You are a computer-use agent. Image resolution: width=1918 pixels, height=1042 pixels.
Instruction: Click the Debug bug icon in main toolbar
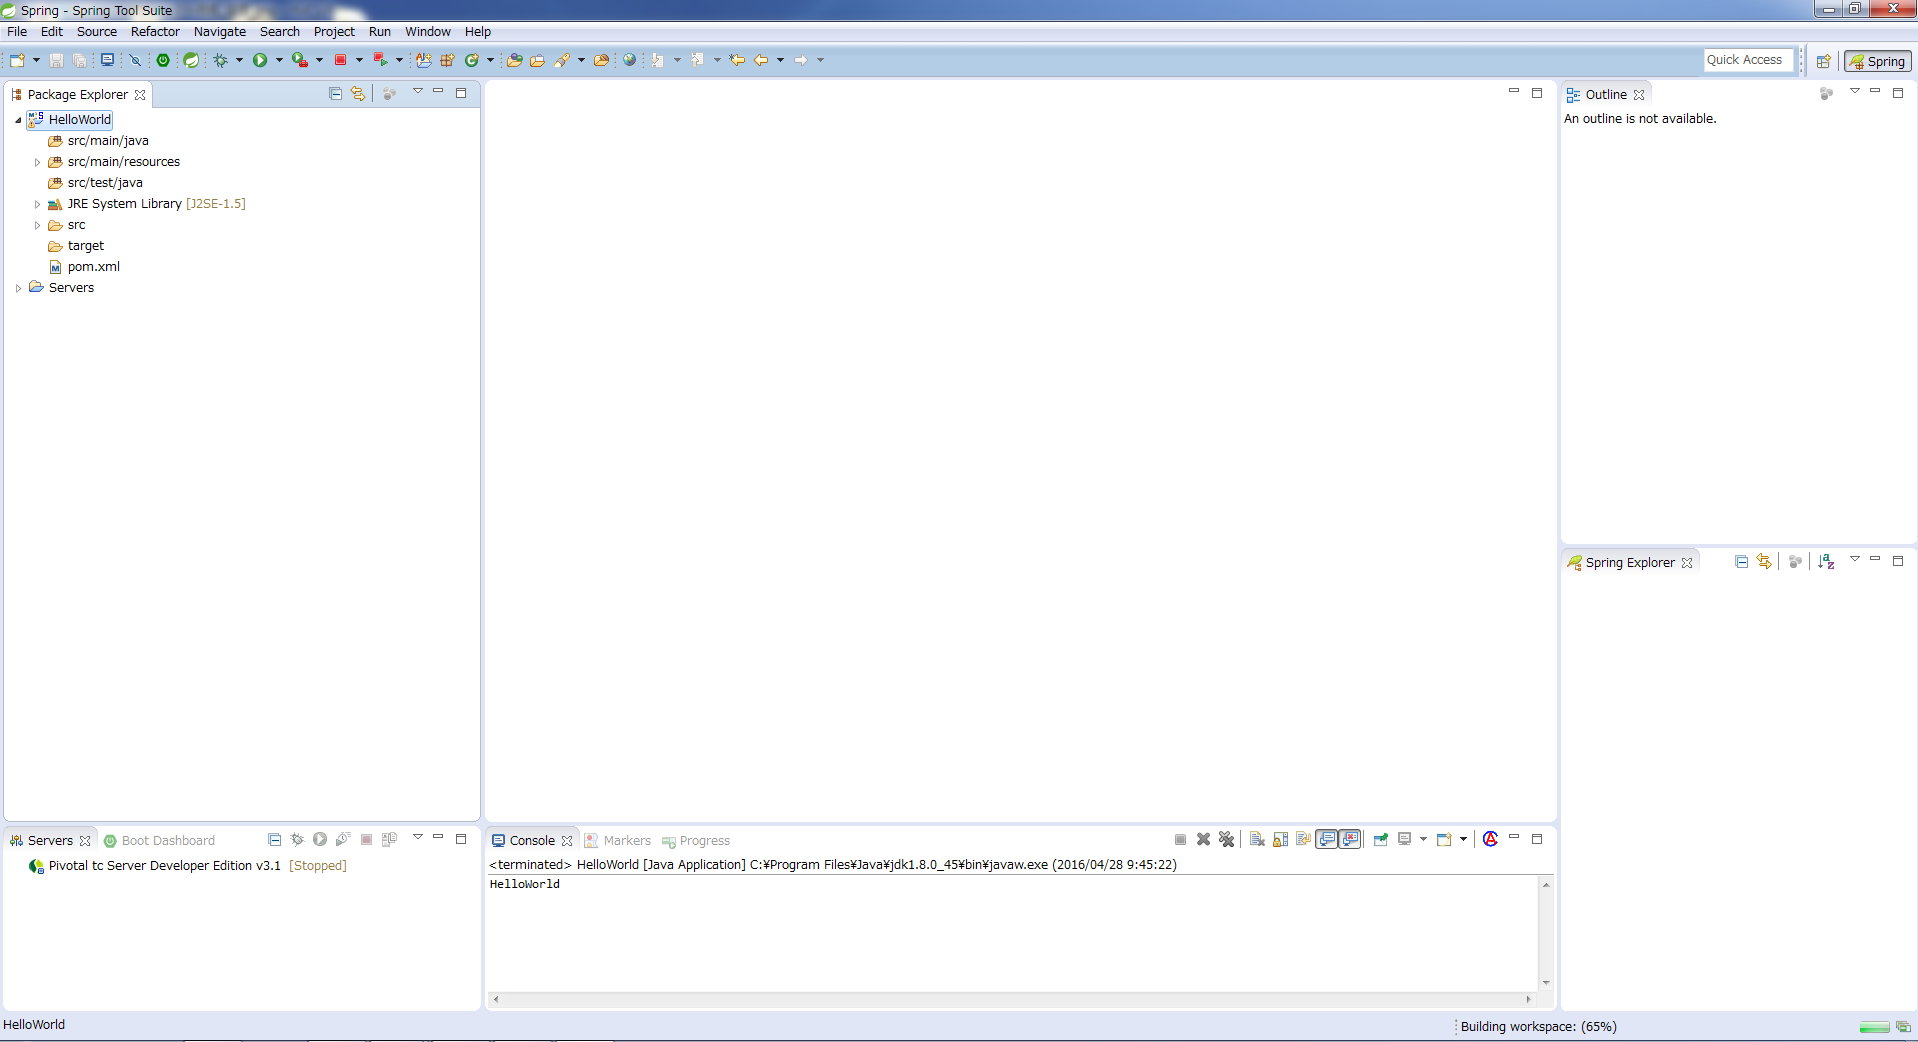[221, 60]
